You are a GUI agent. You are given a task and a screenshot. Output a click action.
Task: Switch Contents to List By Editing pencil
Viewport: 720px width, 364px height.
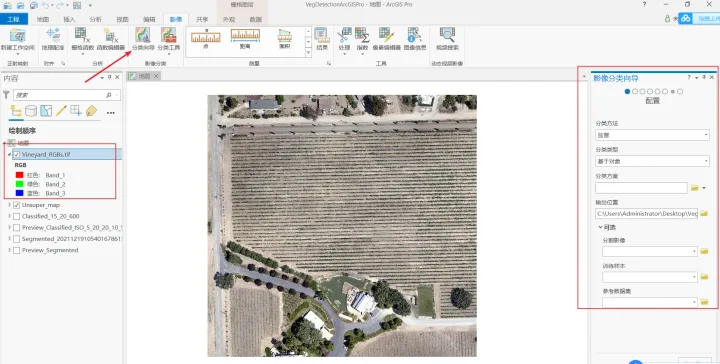tap(61, 111)
